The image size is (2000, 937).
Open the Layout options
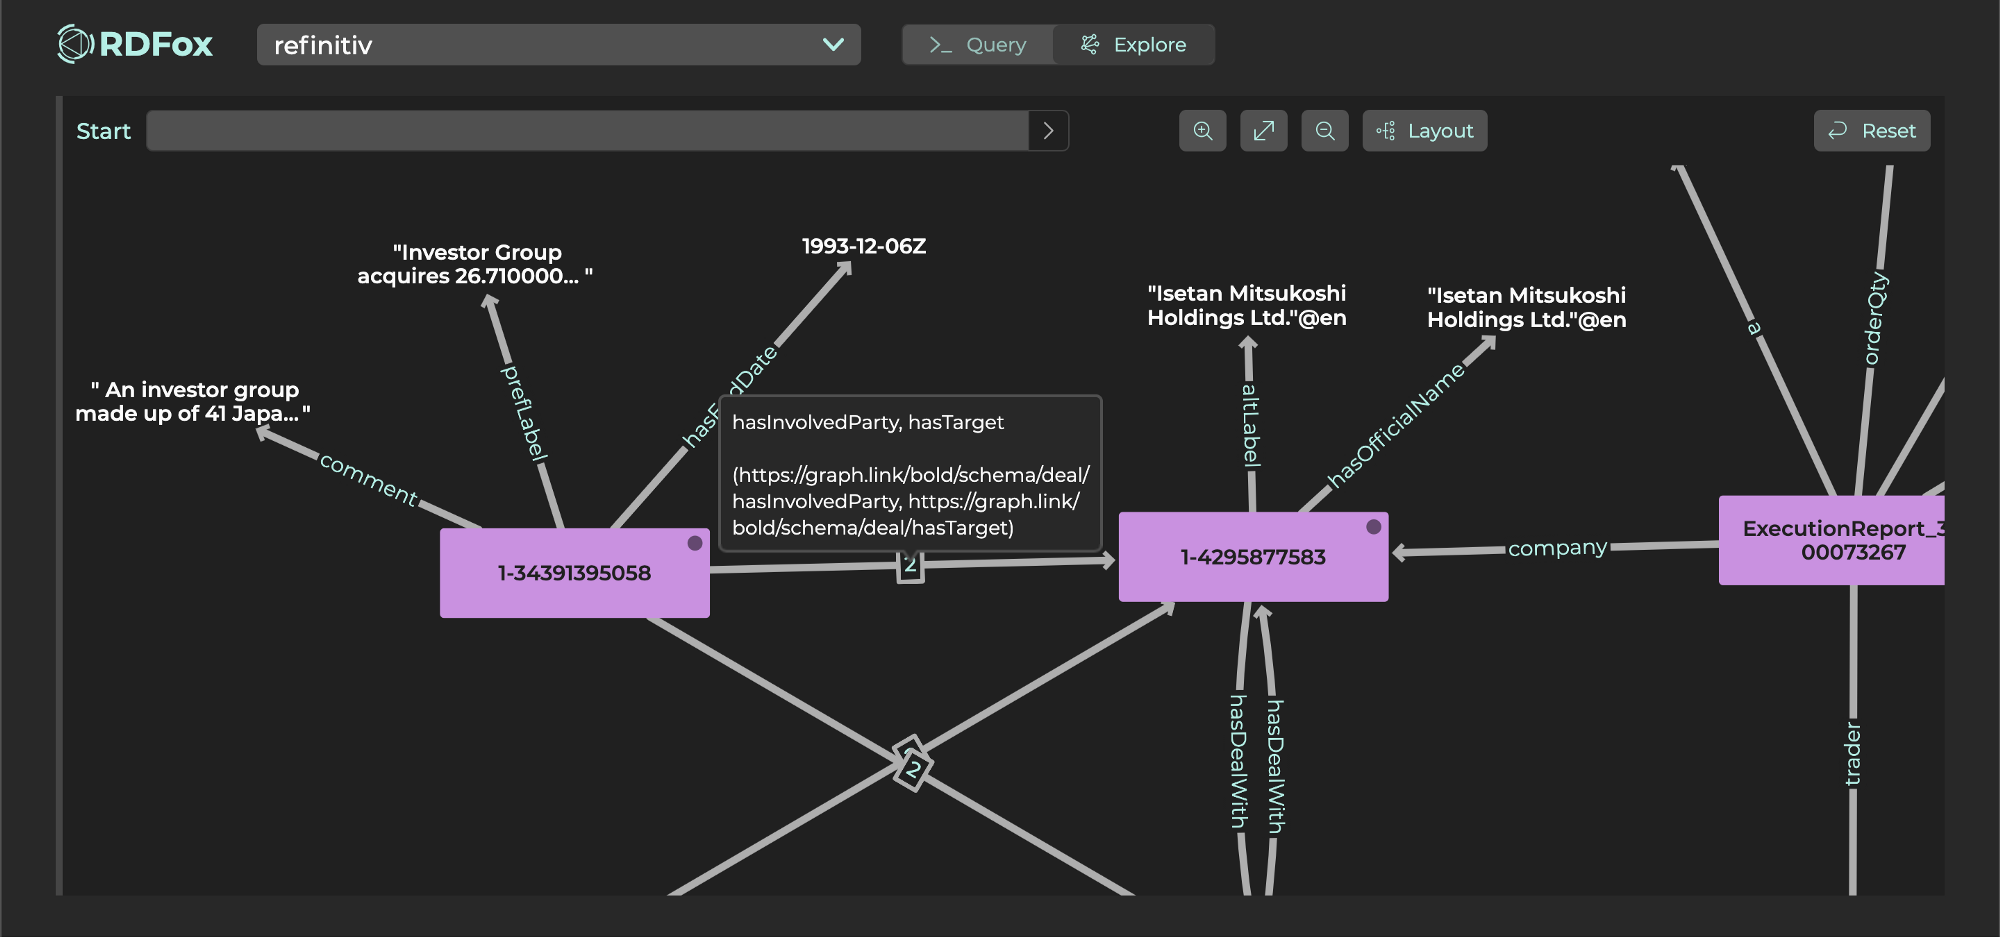[x=1425, y=131]
